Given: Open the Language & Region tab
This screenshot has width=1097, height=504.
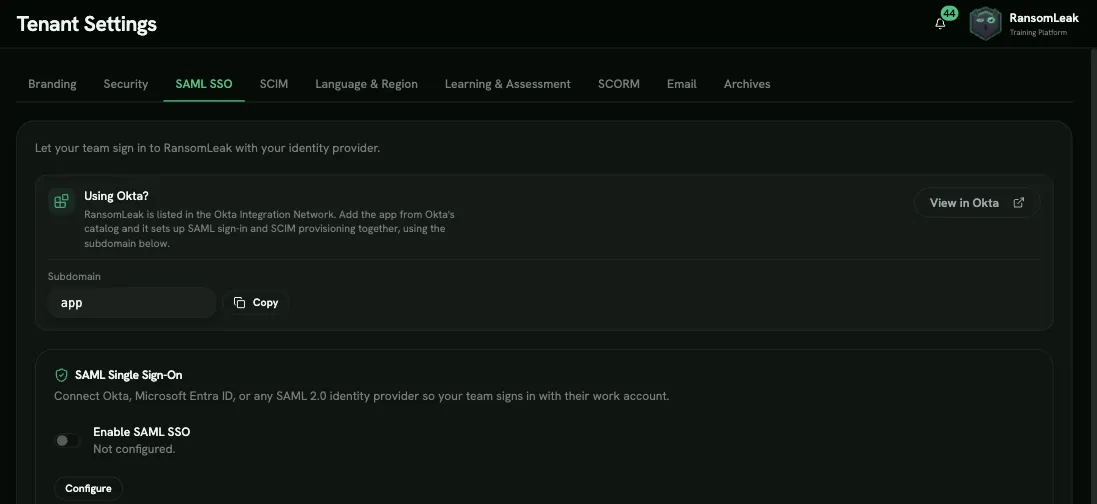Looking at the screenshot, I should [x=366, y=84].
